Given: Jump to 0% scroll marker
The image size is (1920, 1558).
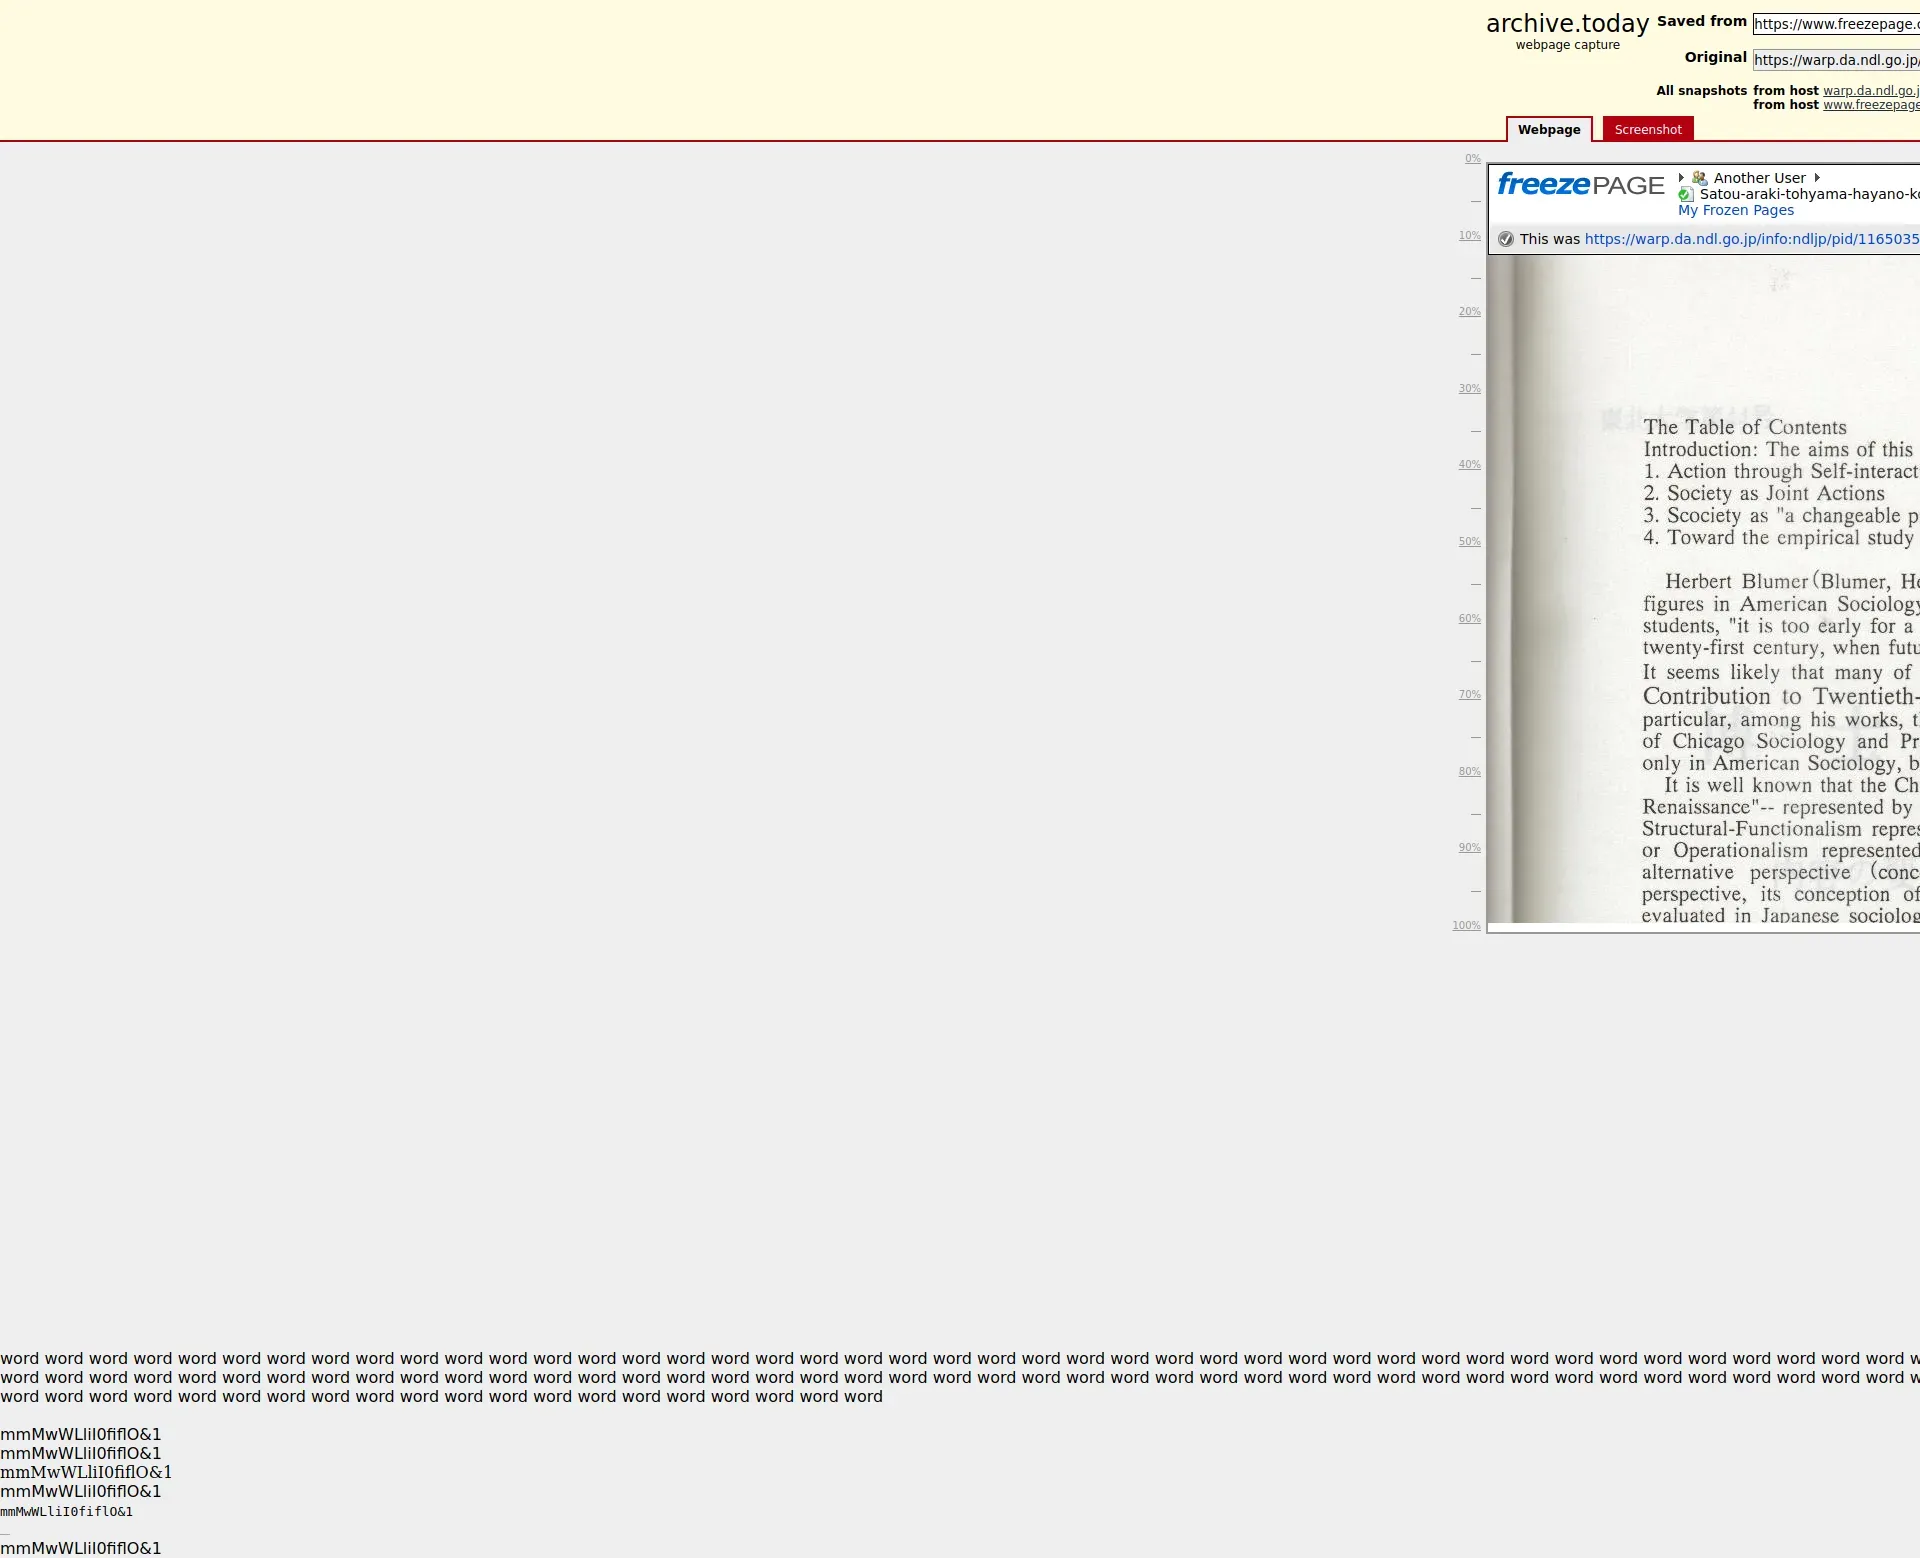Looking at the screenshot, I should point(1472,159).
